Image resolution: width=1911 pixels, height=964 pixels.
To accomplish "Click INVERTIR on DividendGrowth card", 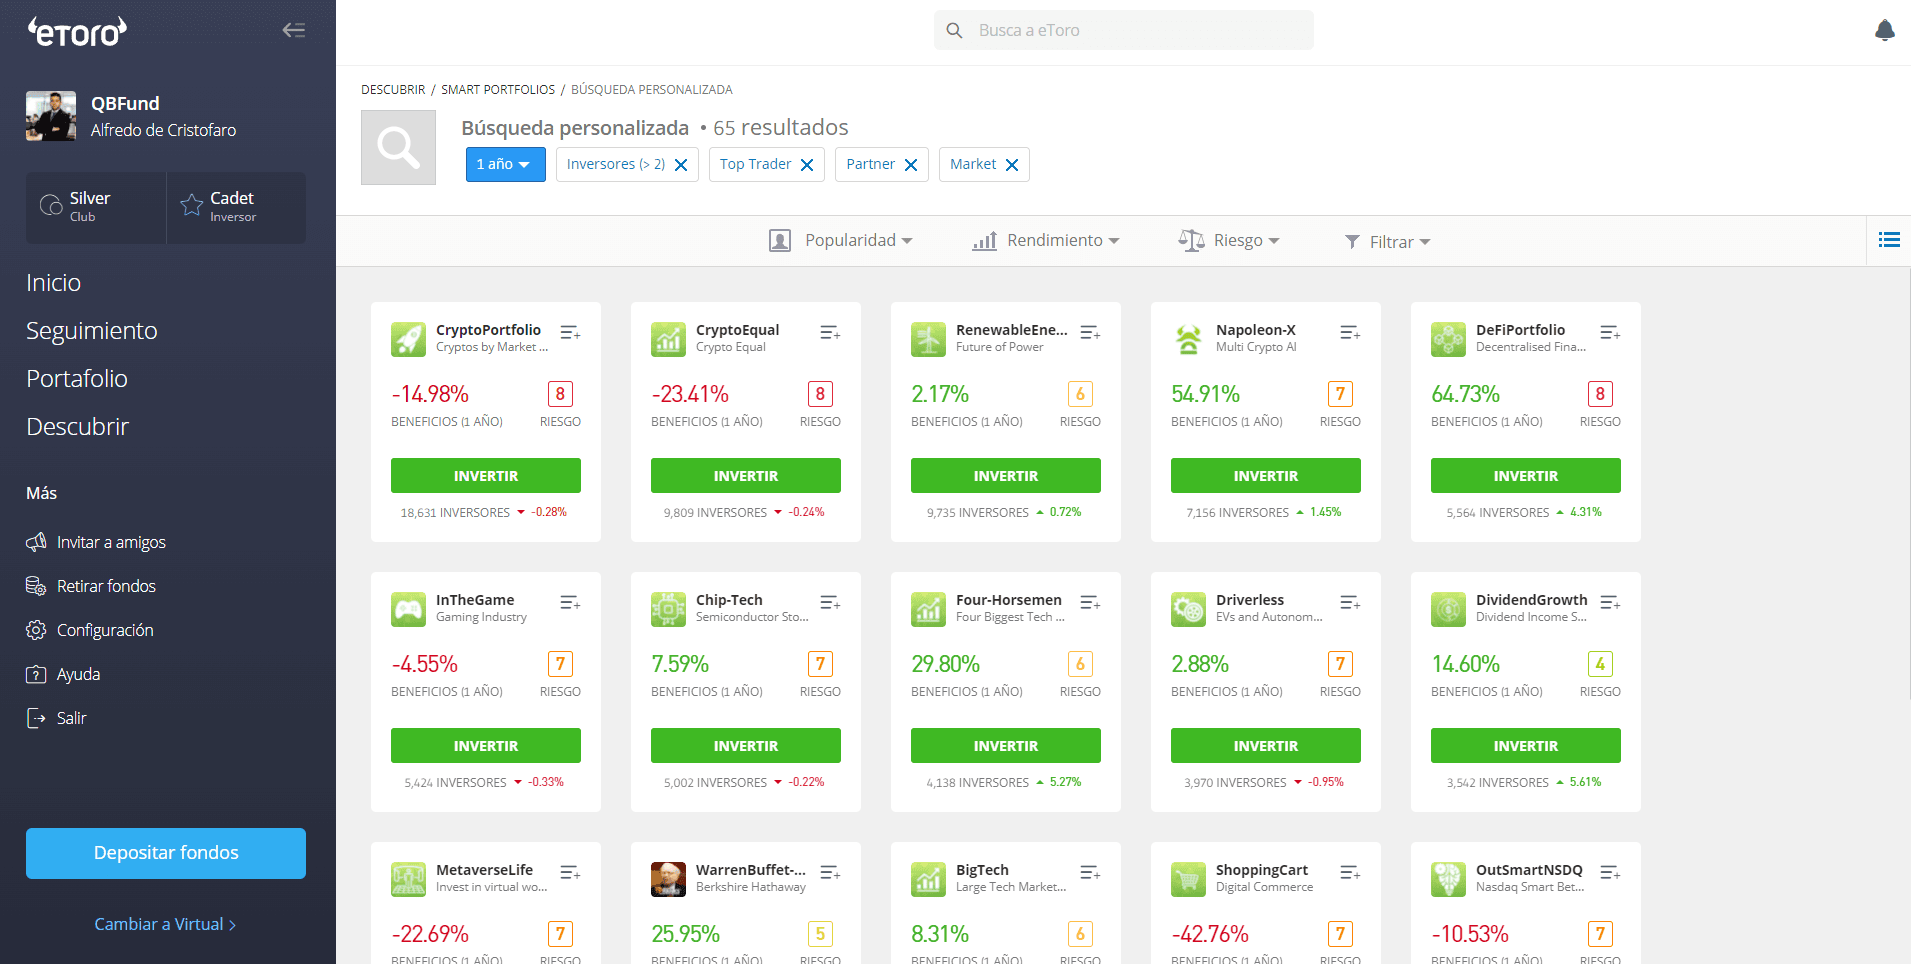I will (x=1526, y=746).
